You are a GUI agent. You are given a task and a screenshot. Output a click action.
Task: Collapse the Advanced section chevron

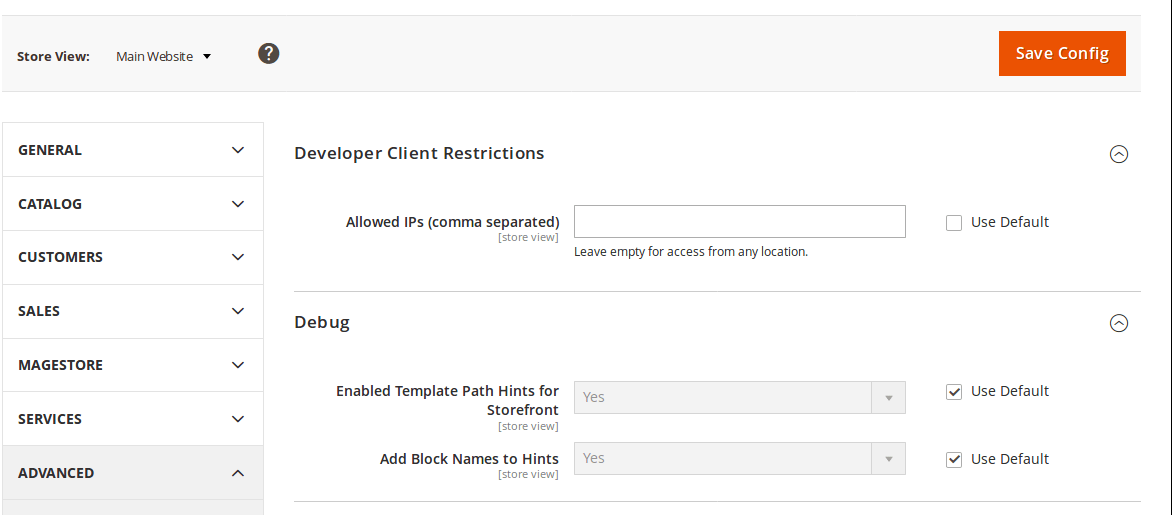click(x=238, y=473)
